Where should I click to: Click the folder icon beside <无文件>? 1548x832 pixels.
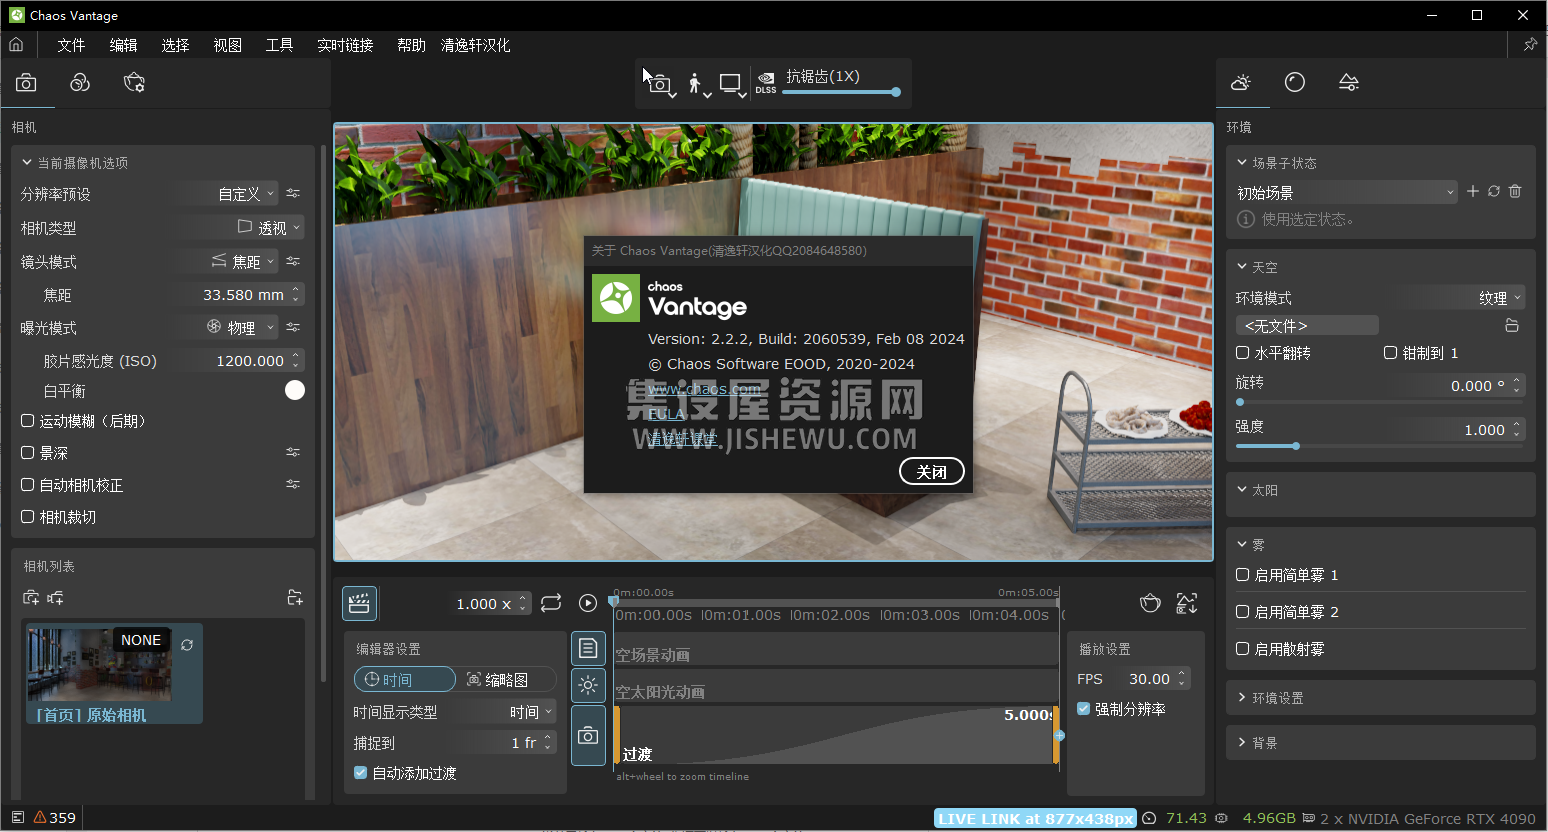point(1512,326)
